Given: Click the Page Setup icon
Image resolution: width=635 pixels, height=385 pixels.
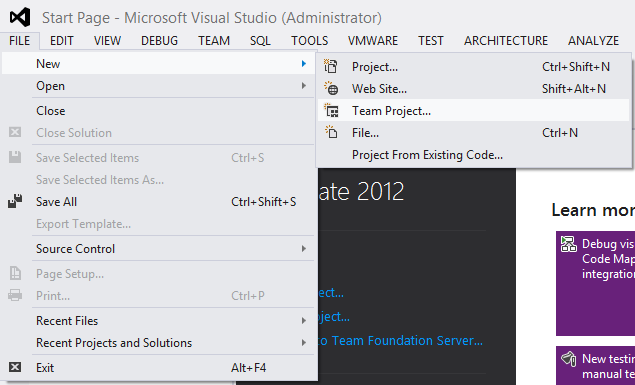Looking at the screenshot, I should (15, 273).
